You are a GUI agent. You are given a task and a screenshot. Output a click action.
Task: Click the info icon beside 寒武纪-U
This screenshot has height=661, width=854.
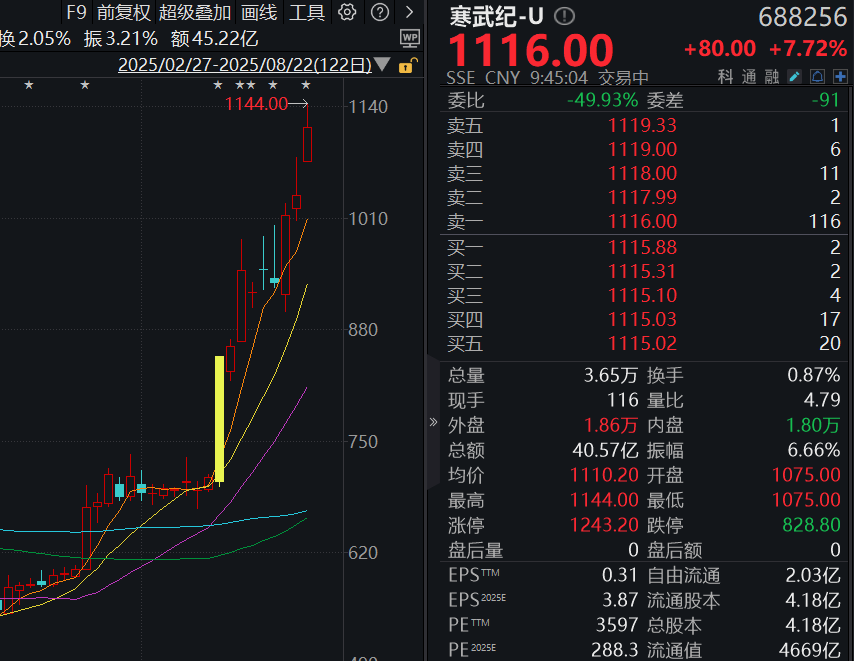click(564, 16)
